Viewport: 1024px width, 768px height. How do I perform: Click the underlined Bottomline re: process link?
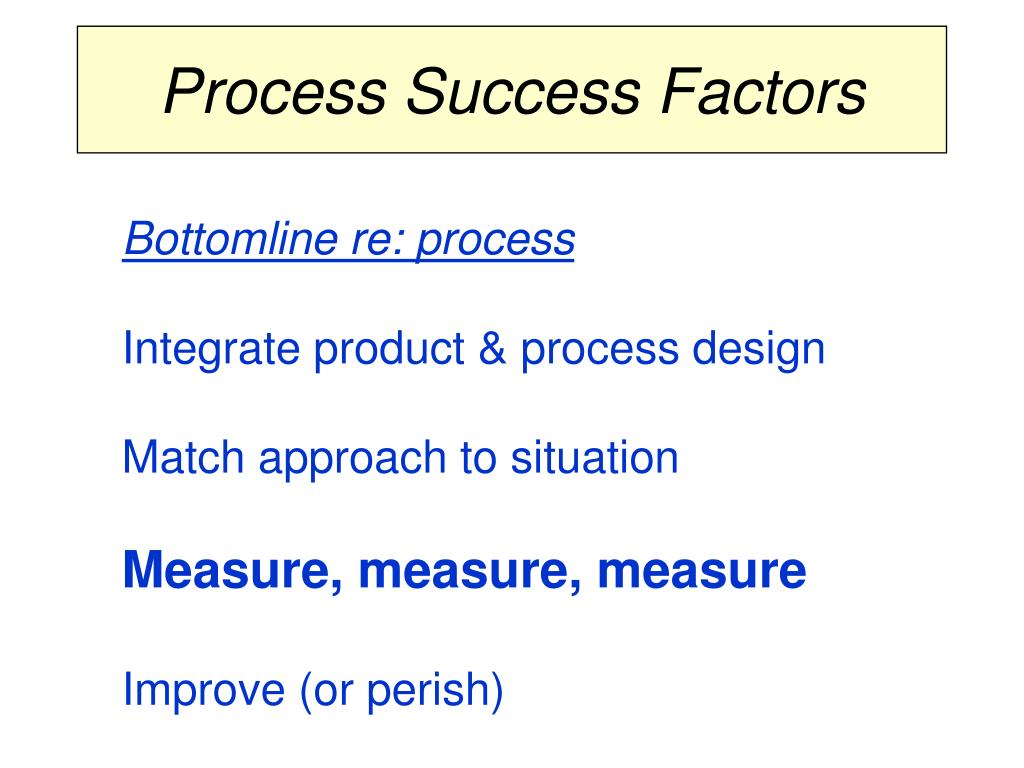click(349, 240)
